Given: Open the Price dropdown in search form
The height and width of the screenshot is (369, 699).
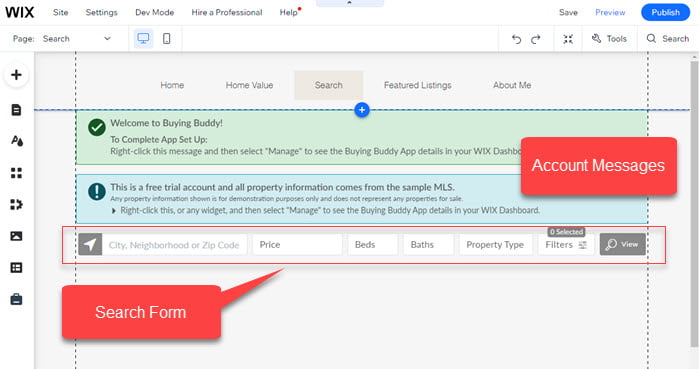Looking at the screenshot, I should pos(297,245).
